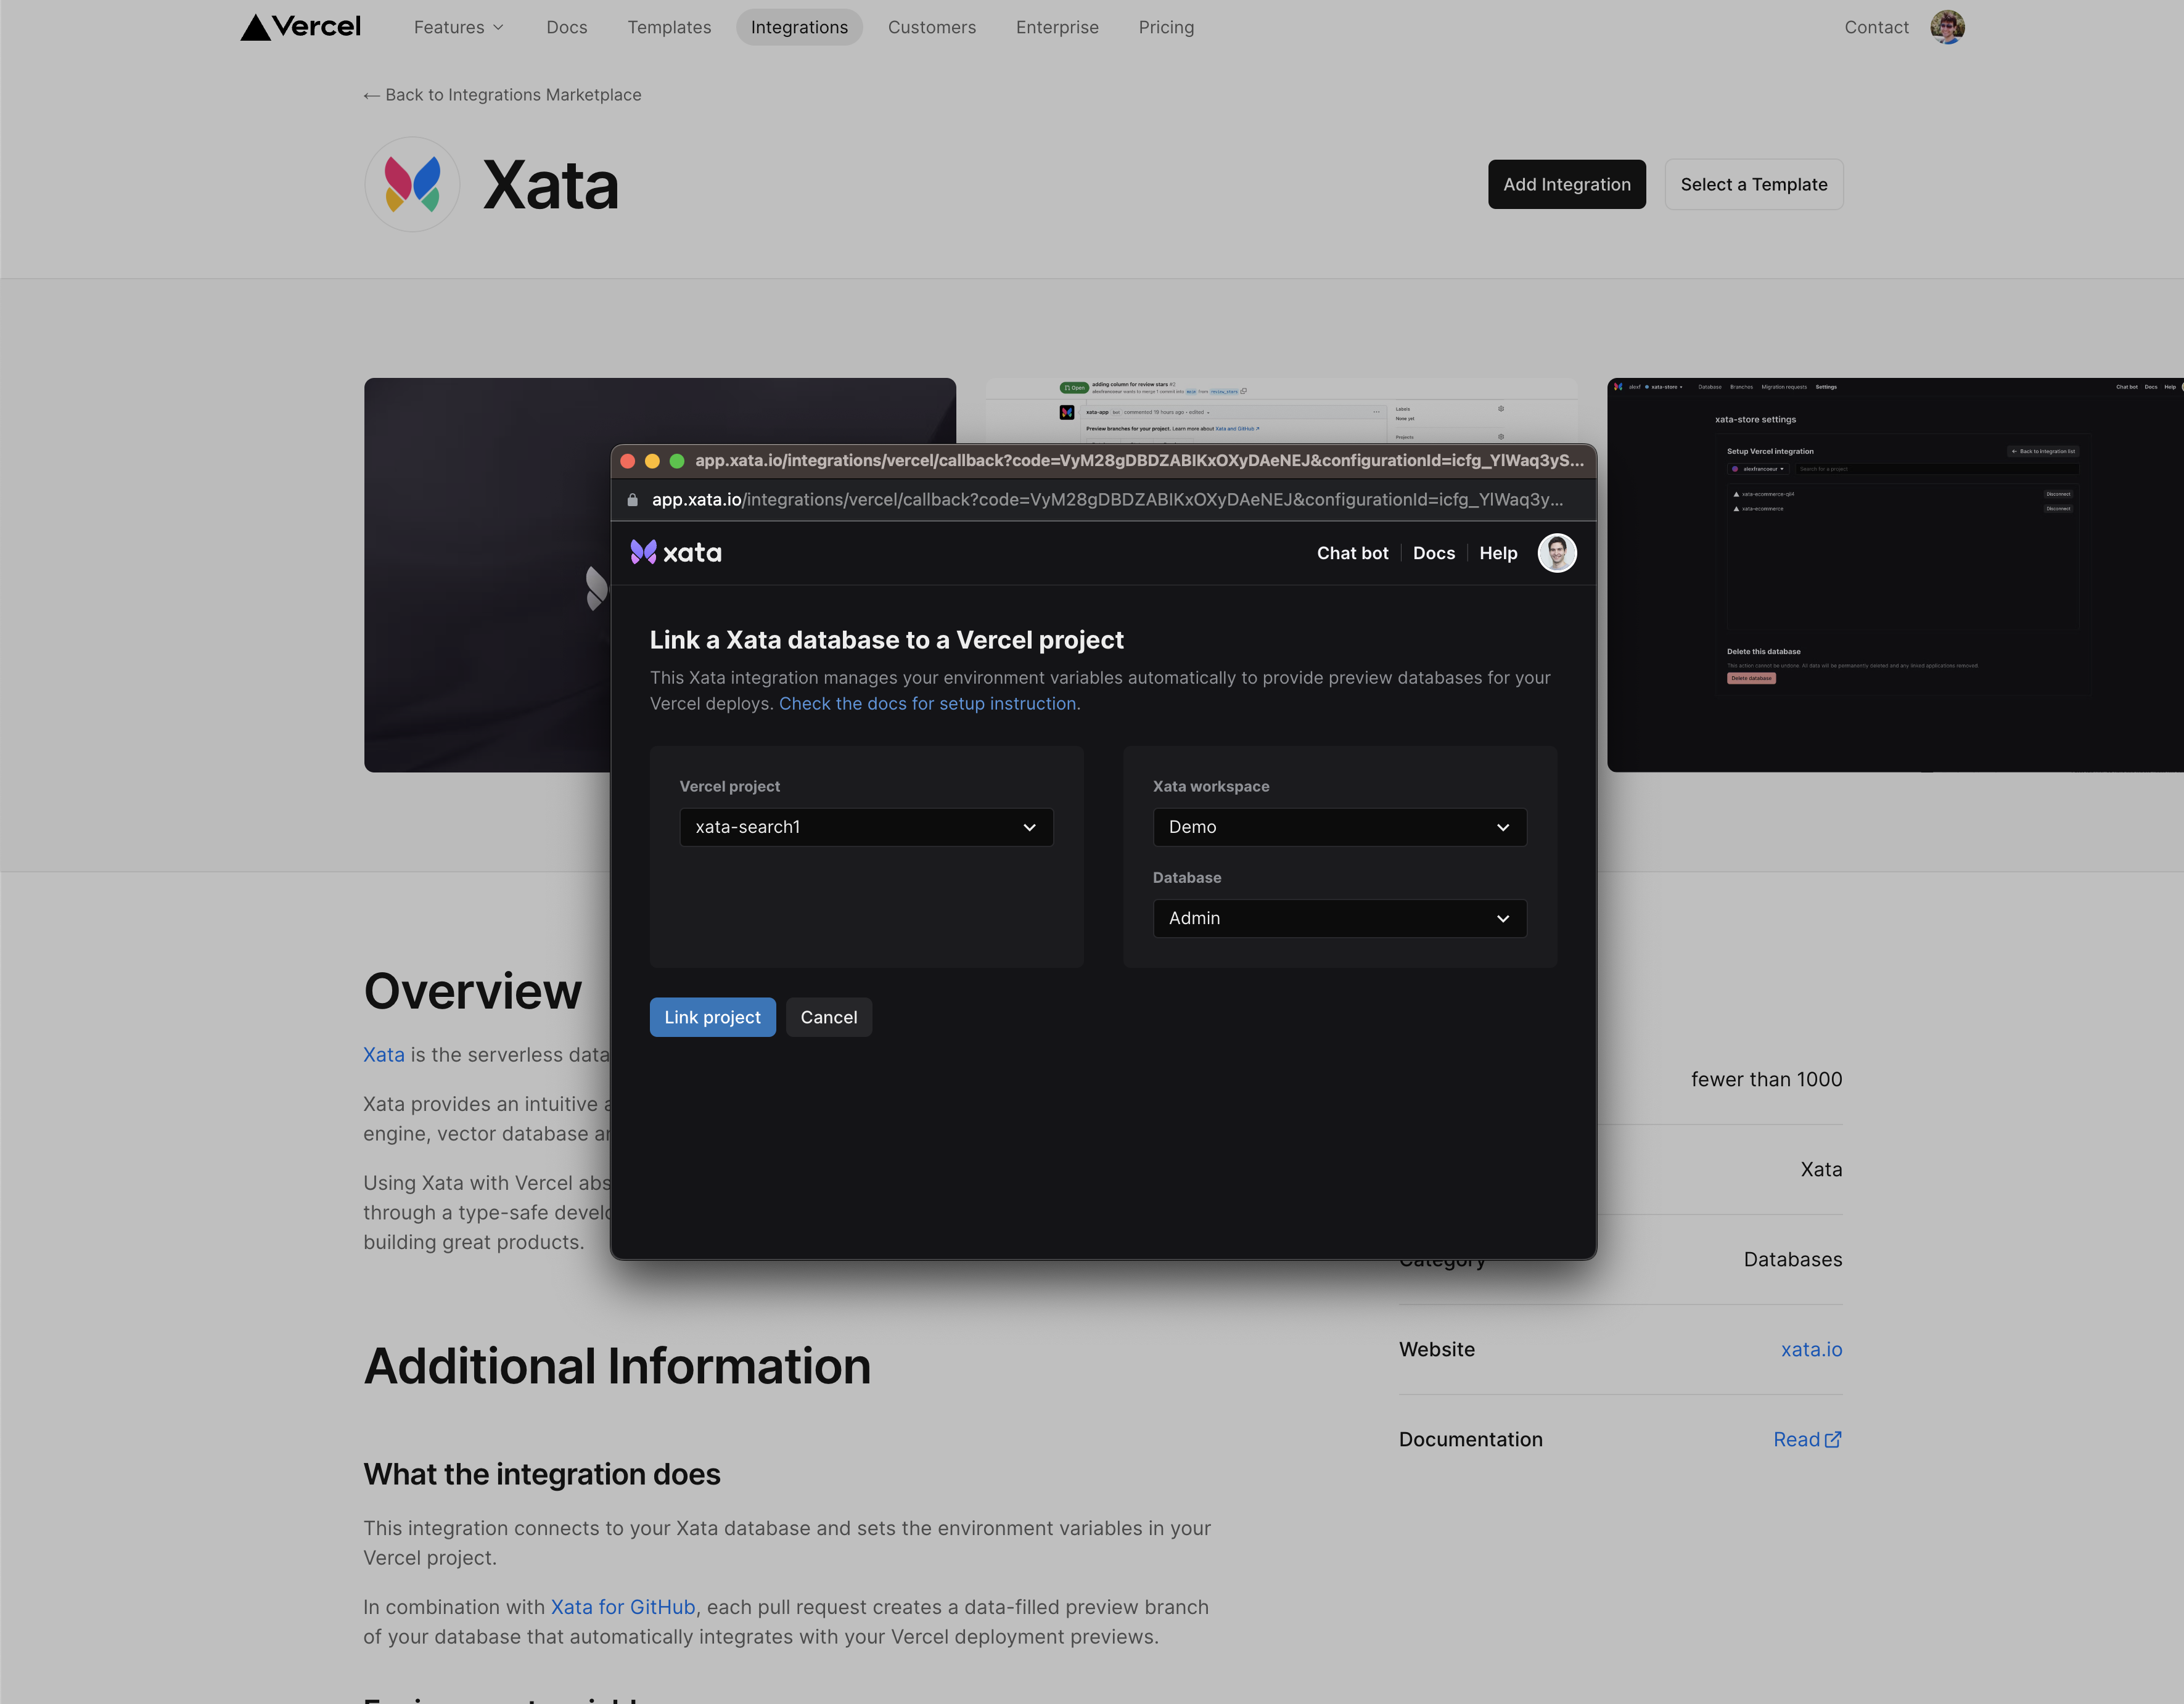
Task: Click the Xata butterfly logo in popup header
Action: pyautogui.click(x=643, y=552)
